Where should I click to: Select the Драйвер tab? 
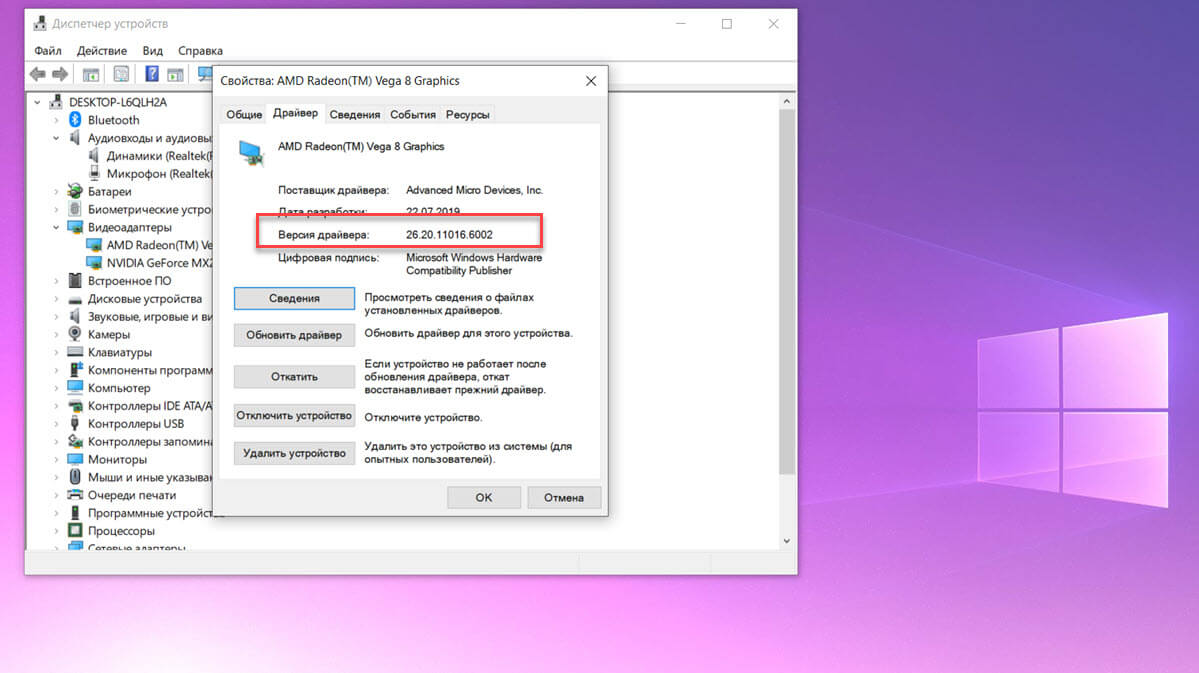click(295, 113)
